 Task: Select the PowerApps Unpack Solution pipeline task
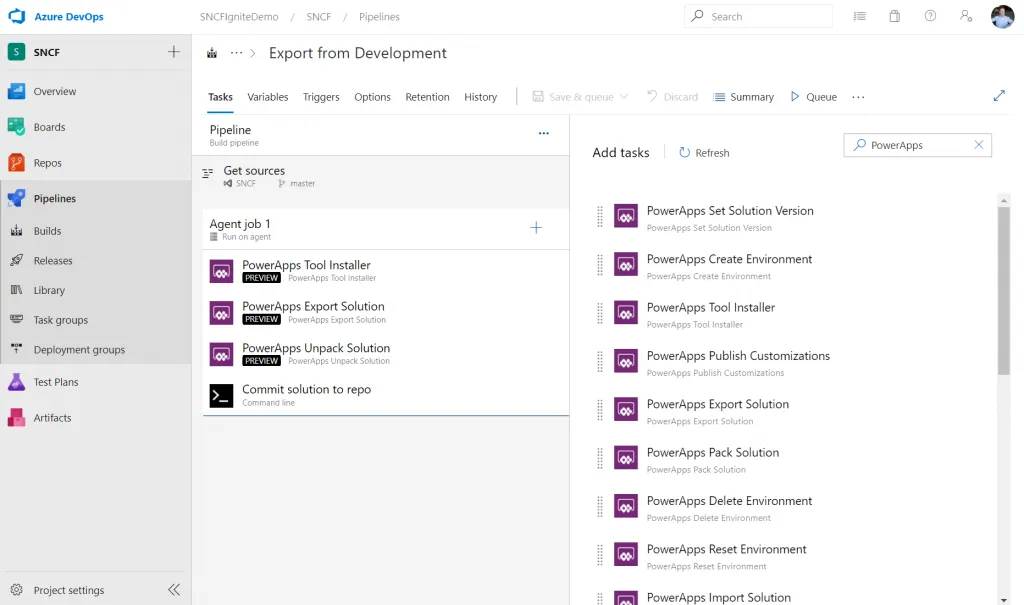click(x=385, y=353)
